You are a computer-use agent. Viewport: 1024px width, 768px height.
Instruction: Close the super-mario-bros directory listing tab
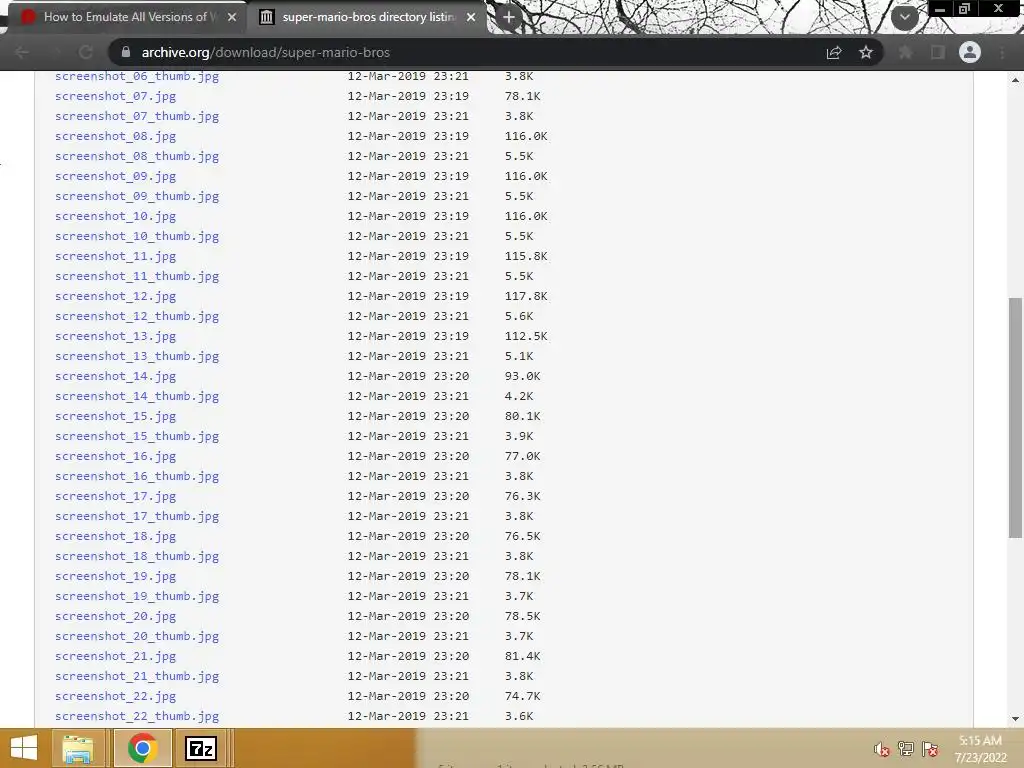471,17
